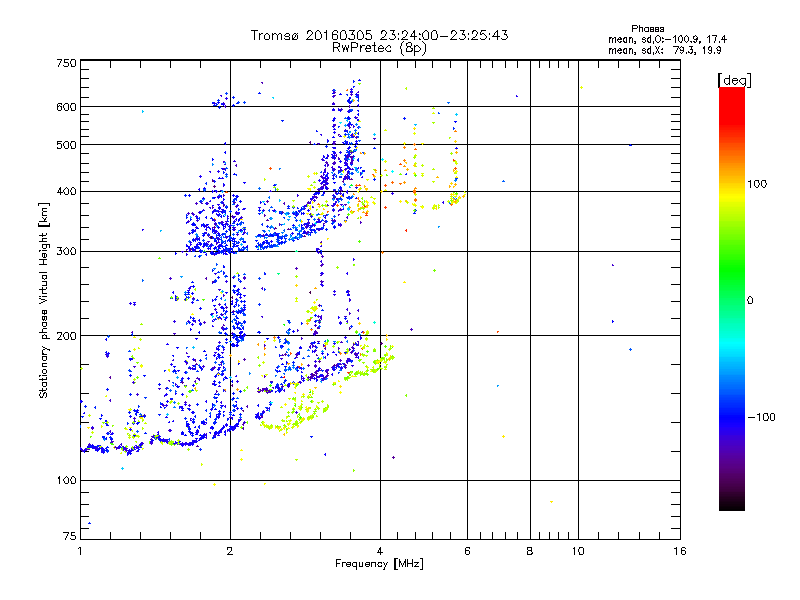The image size is (800, 600).
Task: Click the y-axis tick label '200'
Action: pyautogui.click(x=66, y=336)
